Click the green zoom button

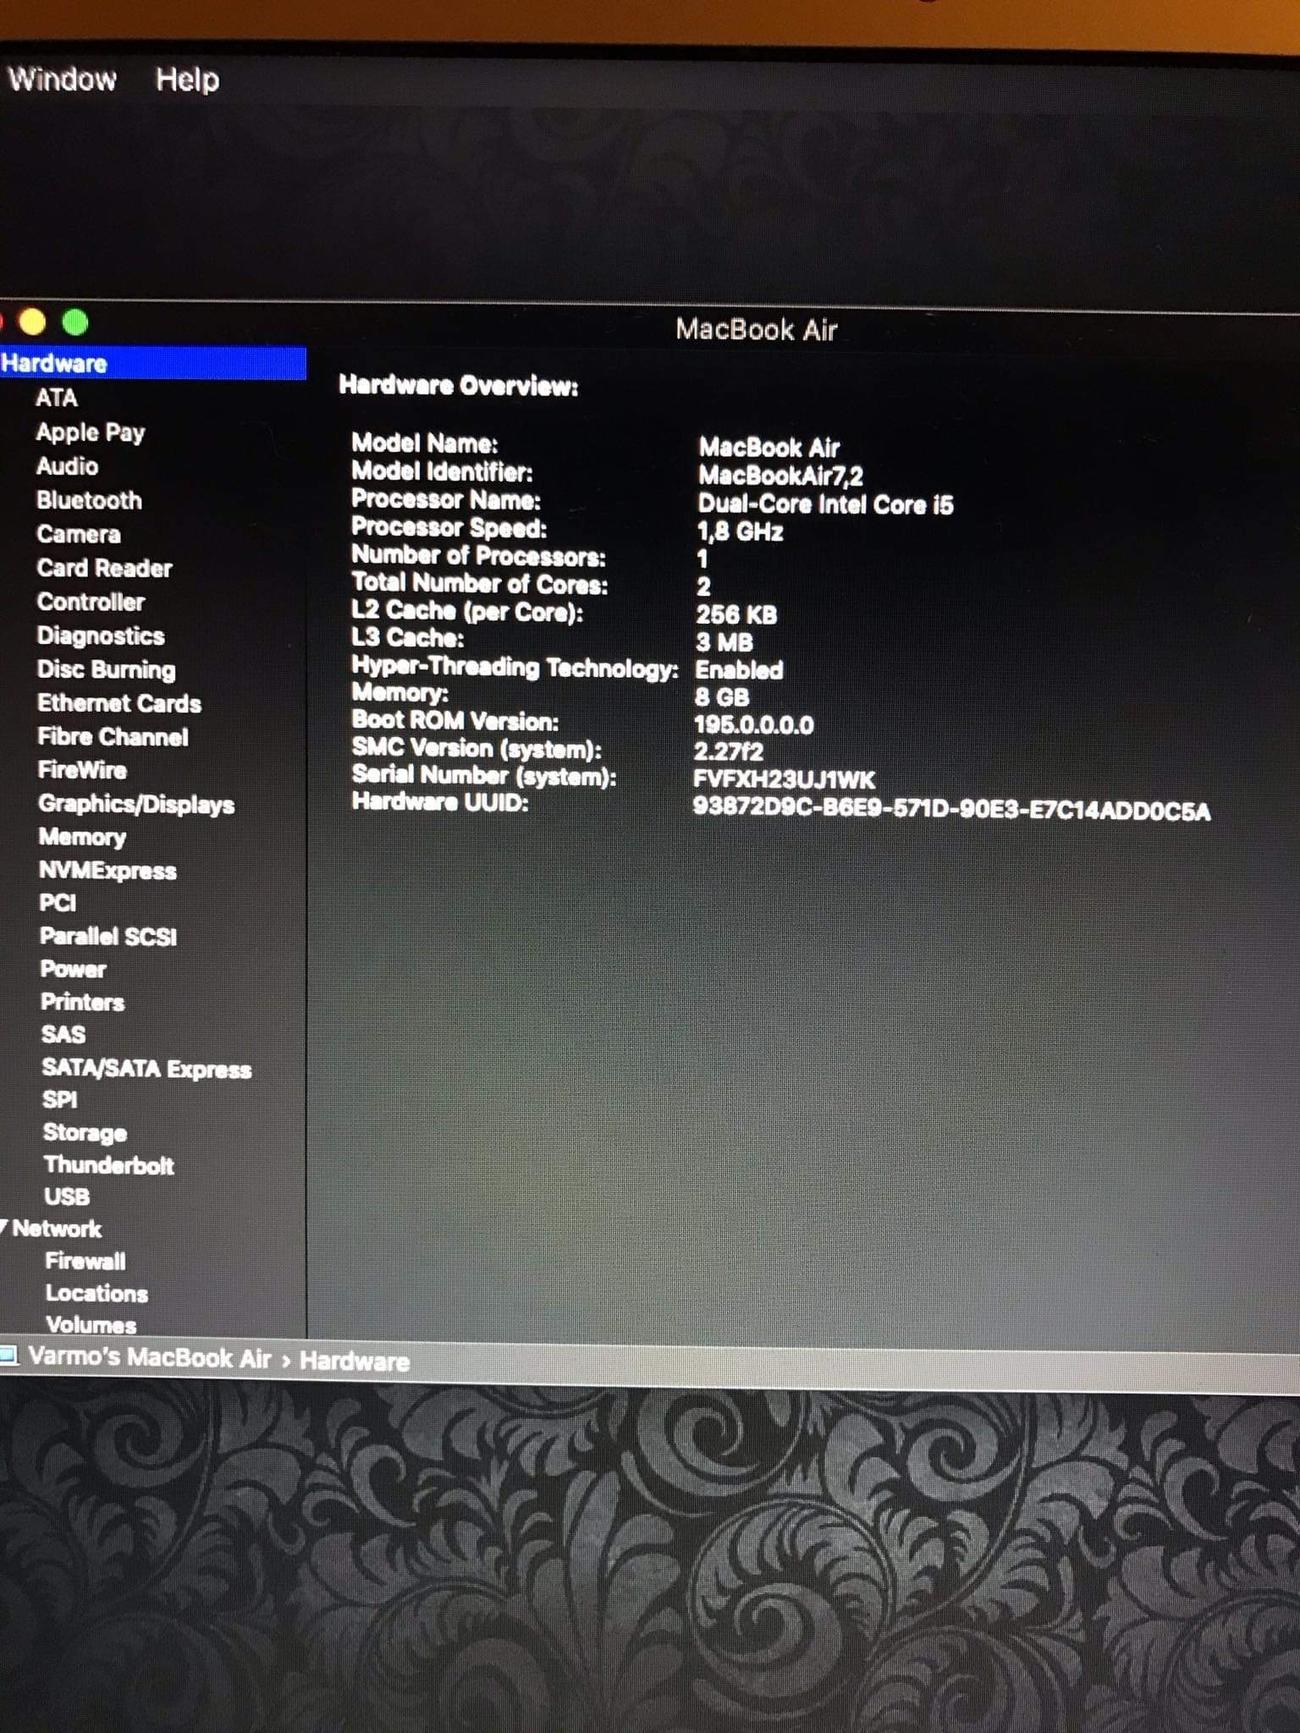point(75,322)
